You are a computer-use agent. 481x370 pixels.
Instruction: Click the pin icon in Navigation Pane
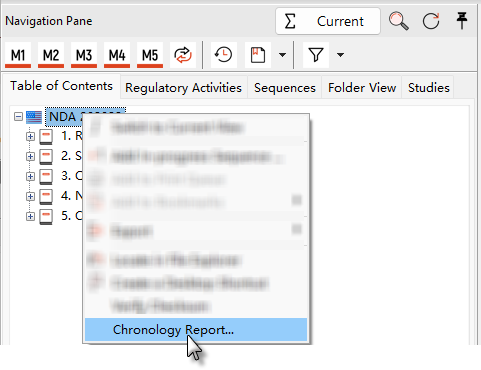(x=462, y=21)
